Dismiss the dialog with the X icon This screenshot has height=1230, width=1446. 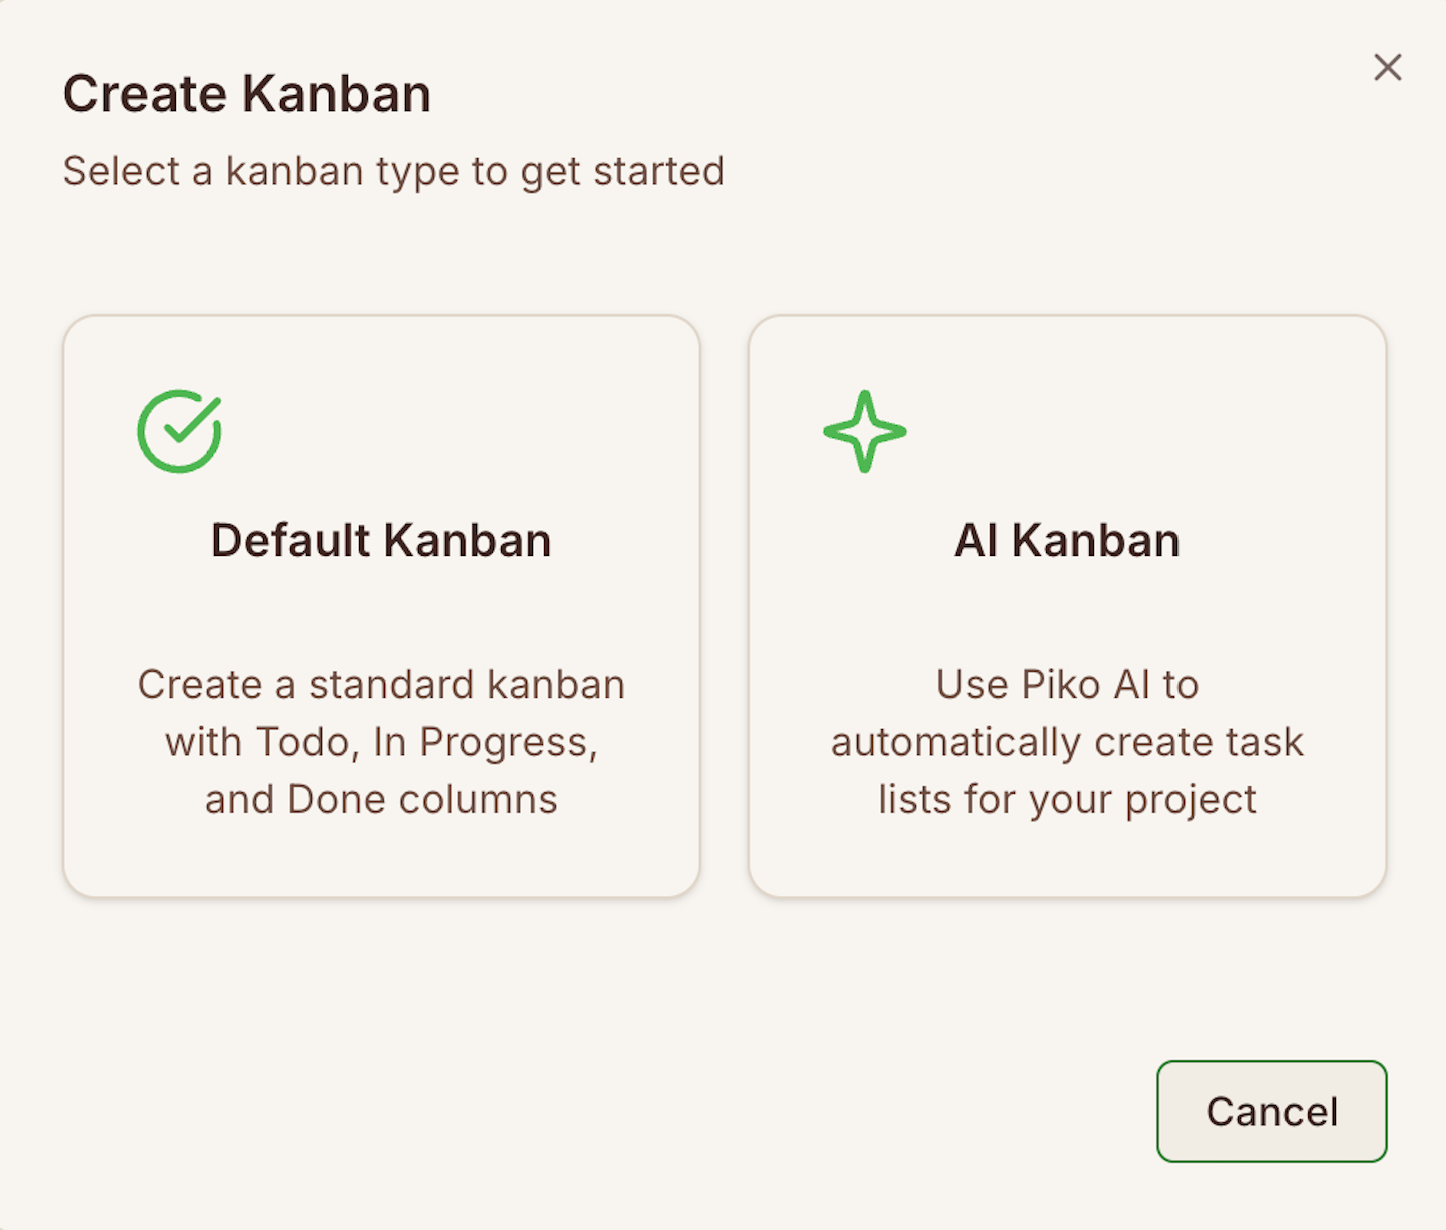pyautogui.click(x=1388, y=67)
